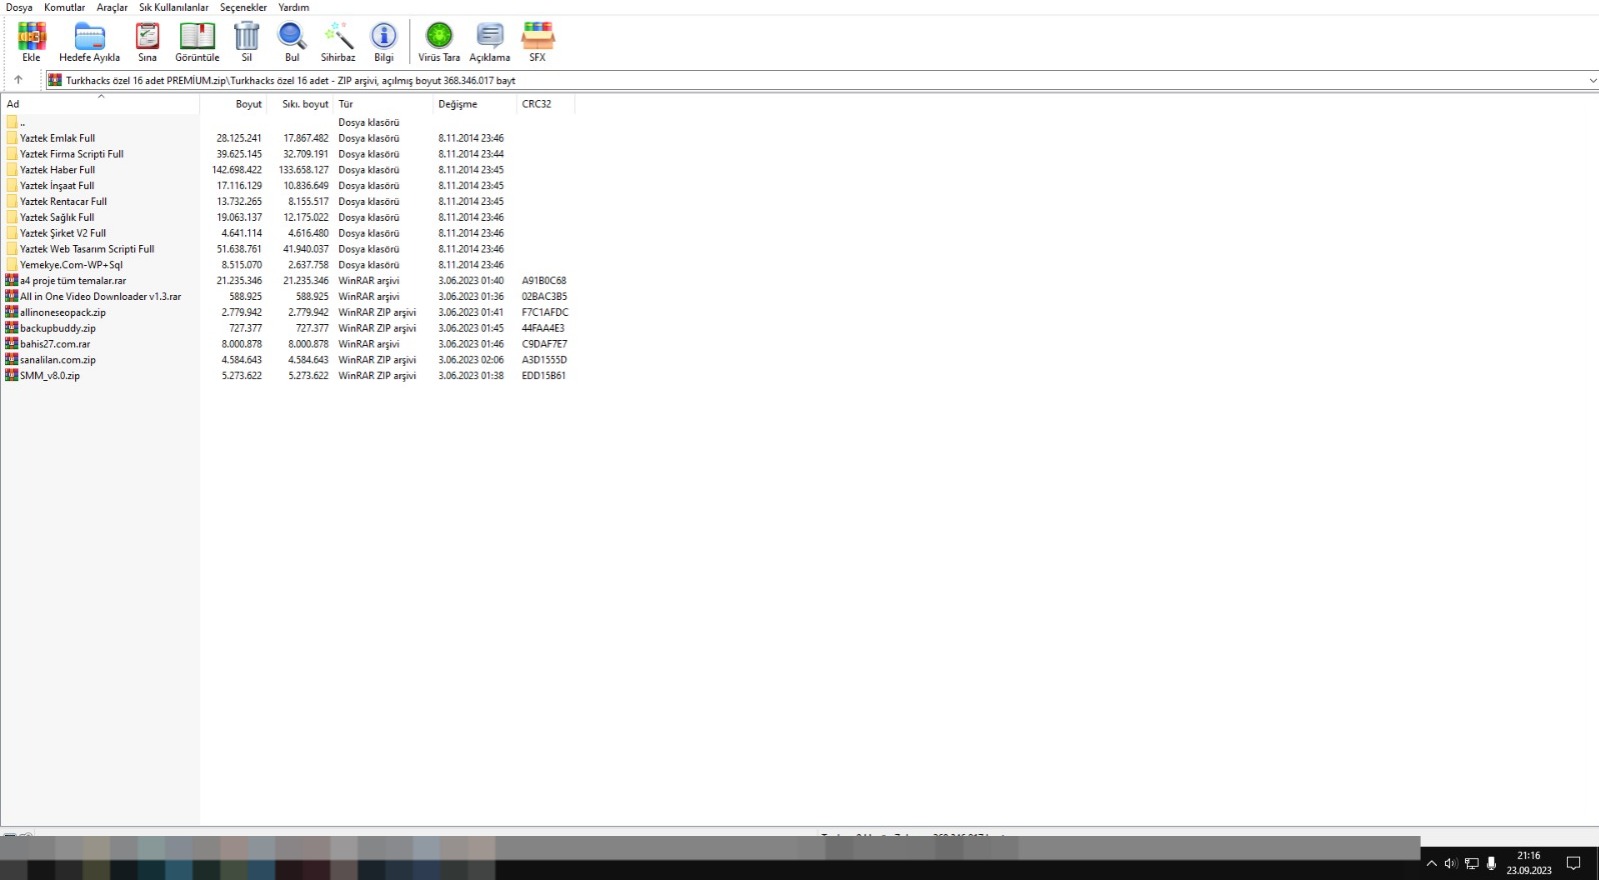Select 'Yaztek Web Tasarım Scripti Full' name
Viewport: 1599px width, 880px height.
tap(87, 249)
